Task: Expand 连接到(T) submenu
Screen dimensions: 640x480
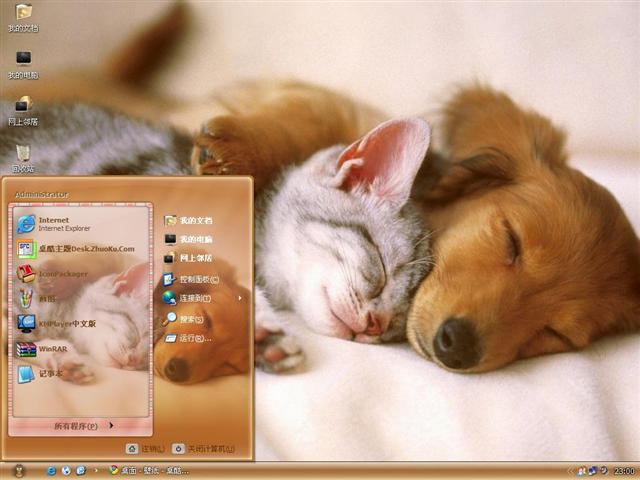Action: click(x=203, y=298)
